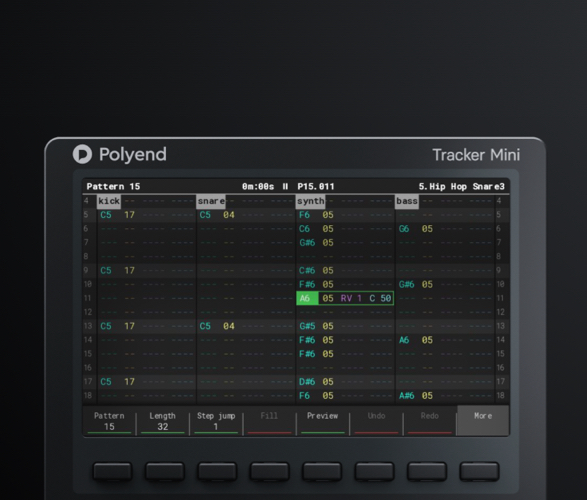Push the hardware button under Length

point(165,471)
